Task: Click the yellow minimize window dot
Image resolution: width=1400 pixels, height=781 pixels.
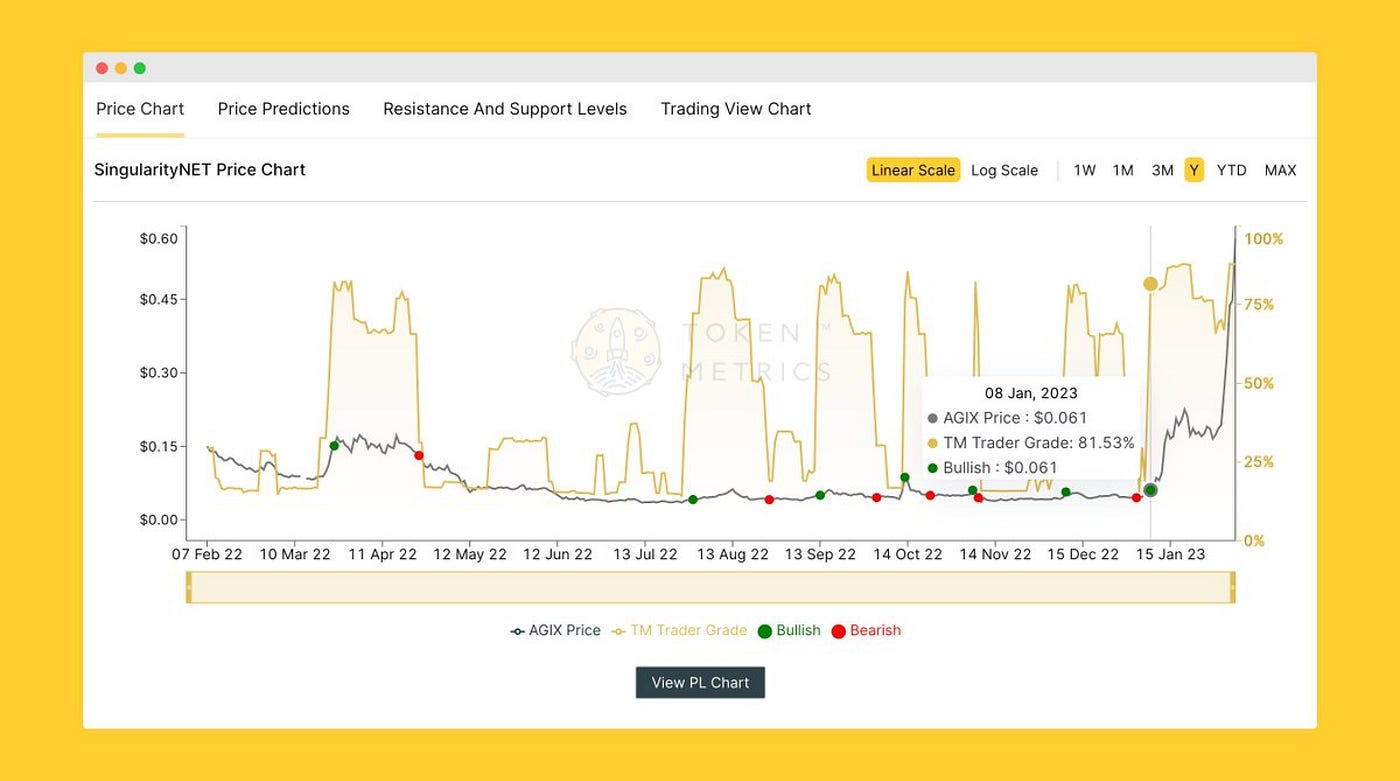Action: (121, 68)
